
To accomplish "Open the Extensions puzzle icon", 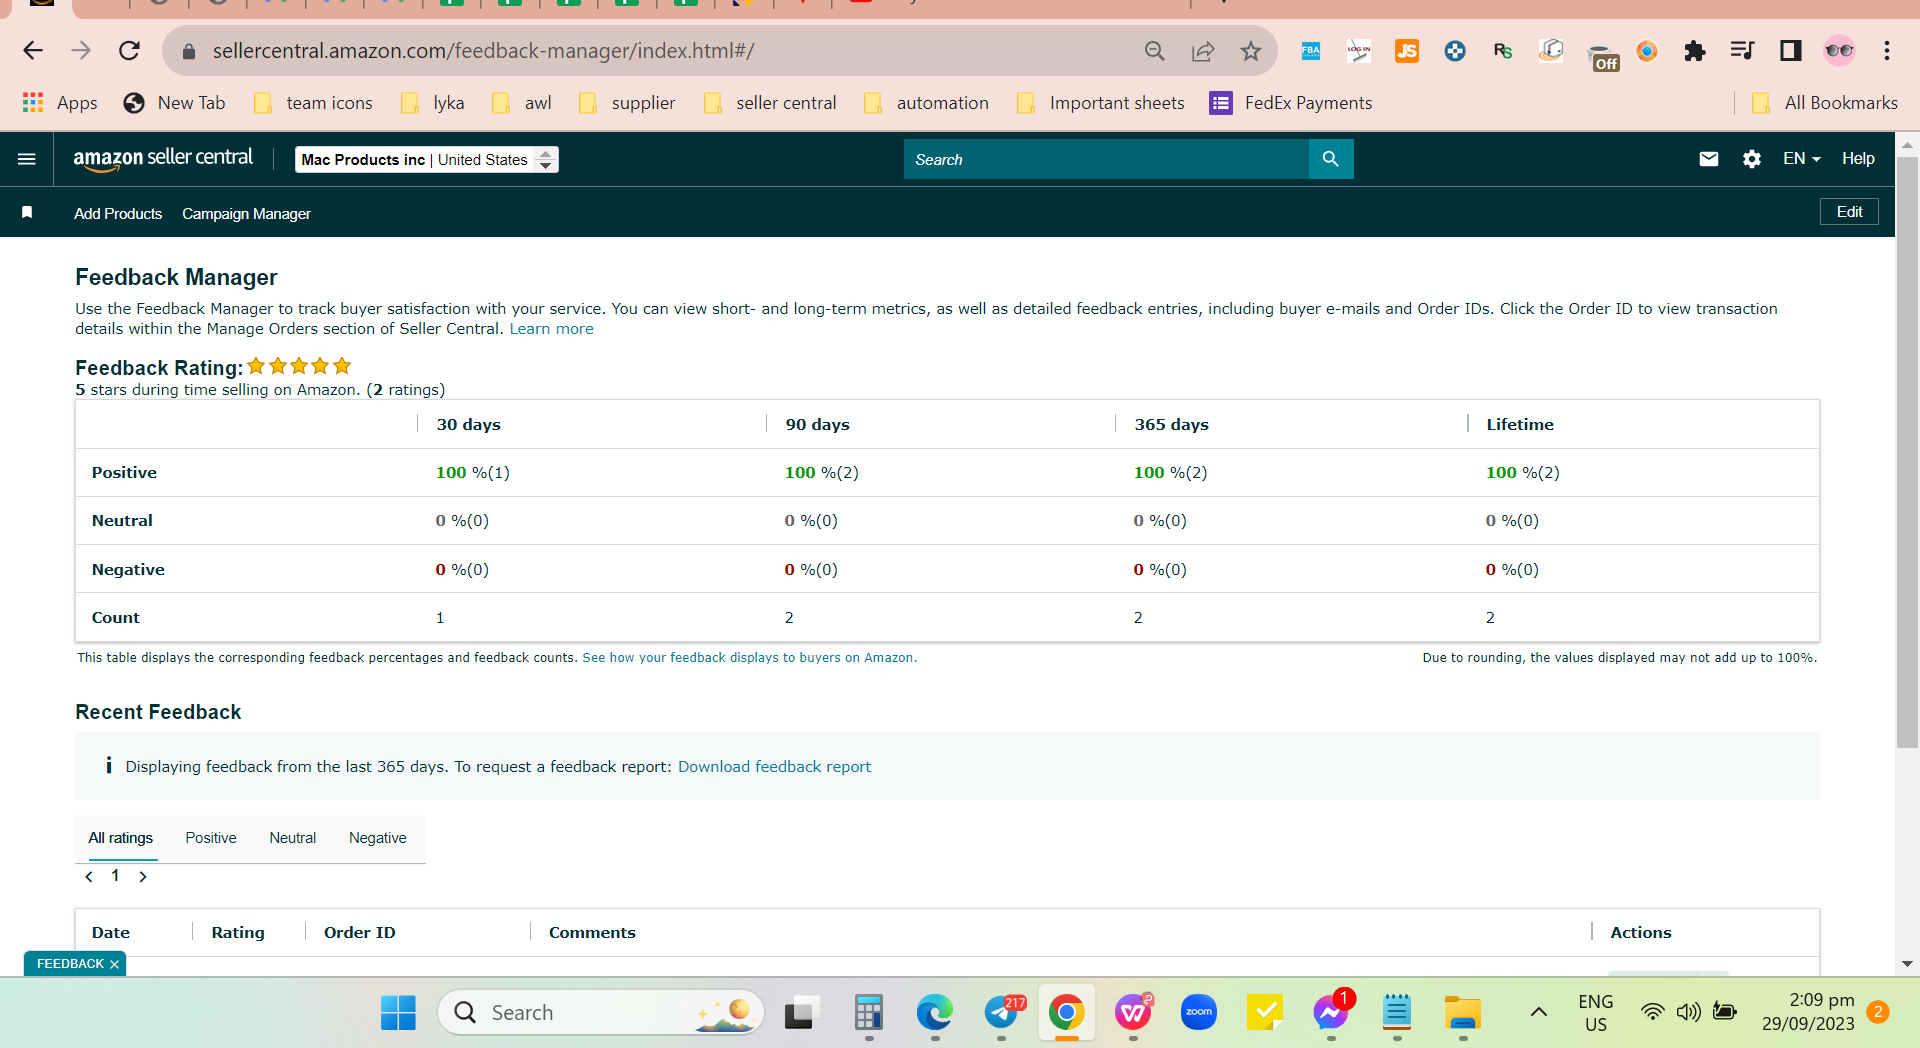I will [x=1694, y=50].
